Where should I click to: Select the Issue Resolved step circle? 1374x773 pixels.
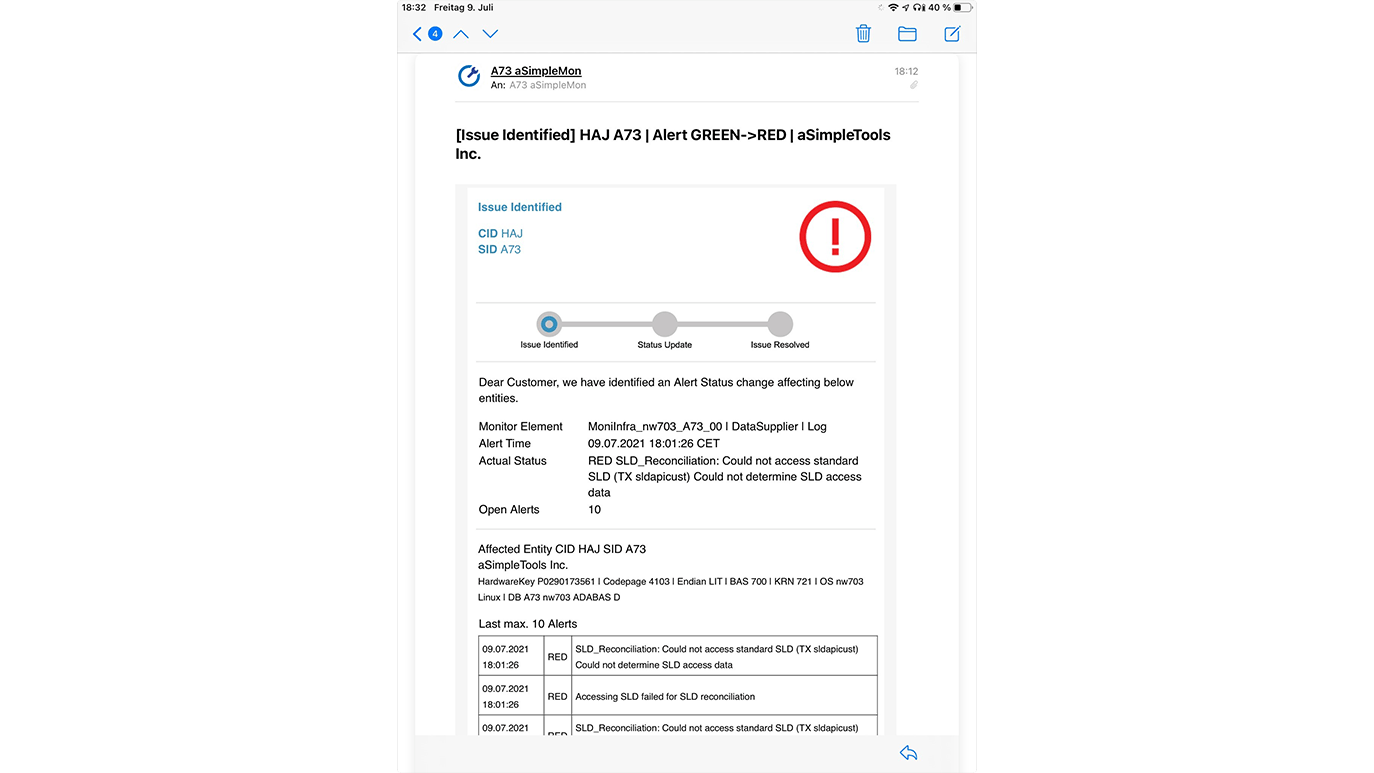click(x=780, y=324)
